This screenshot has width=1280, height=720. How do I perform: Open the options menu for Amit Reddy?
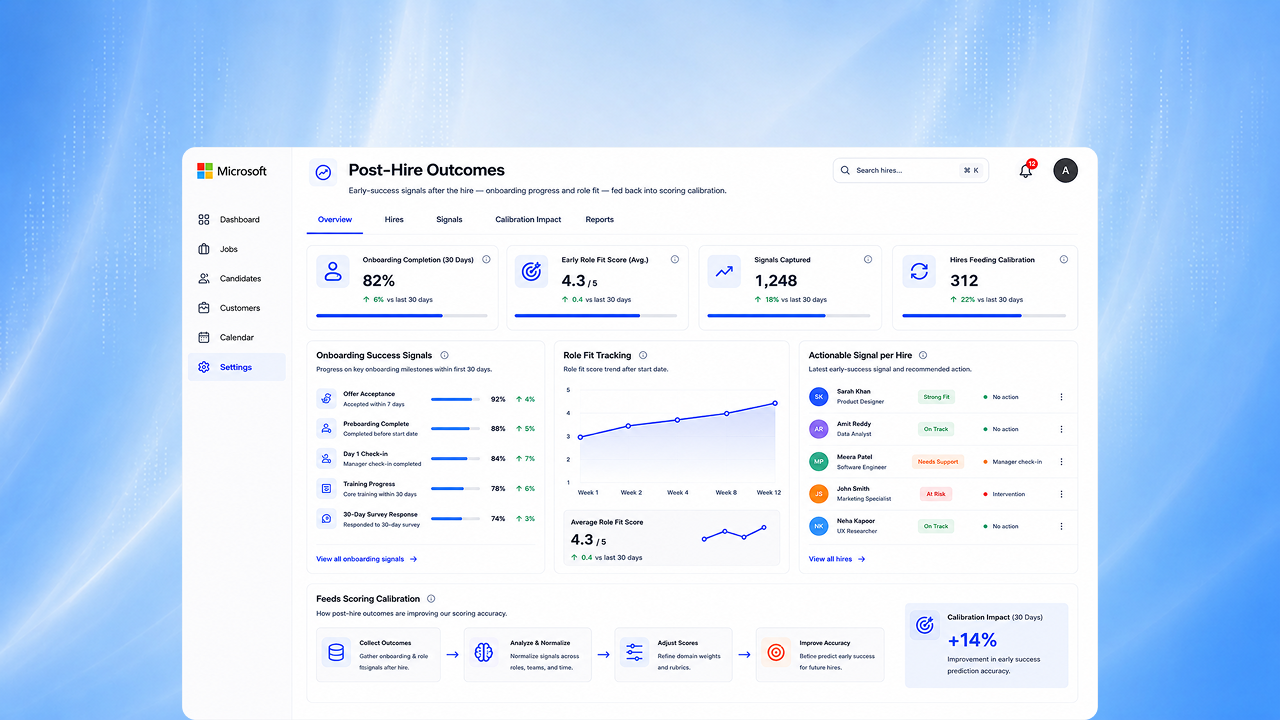click(x=1061, y=429)
